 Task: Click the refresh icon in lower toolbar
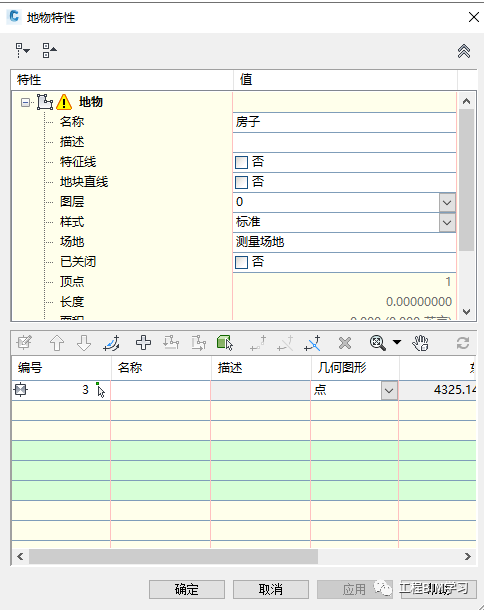(x=463, y=343)
